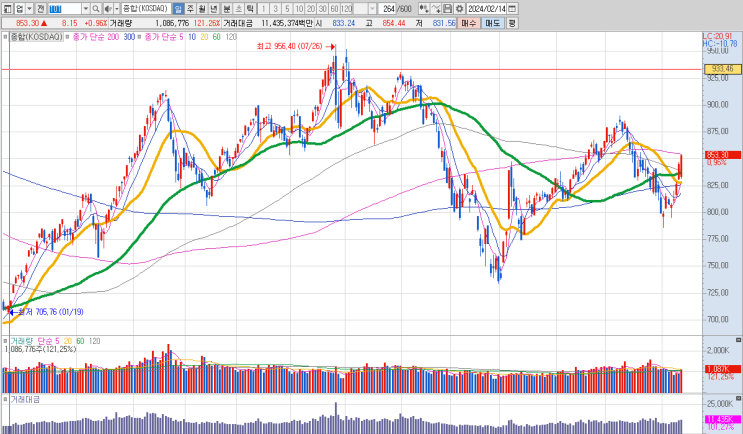The height and width of the screenshot is (434, 743).
Task: Click the current price 853.30 in quote bar
Action: 27,23
